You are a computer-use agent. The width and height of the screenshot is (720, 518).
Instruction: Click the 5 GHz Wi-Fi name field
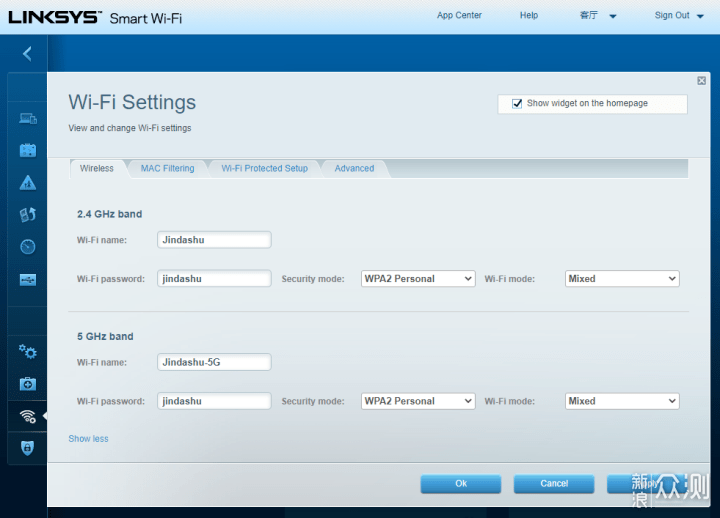point(214,362)
